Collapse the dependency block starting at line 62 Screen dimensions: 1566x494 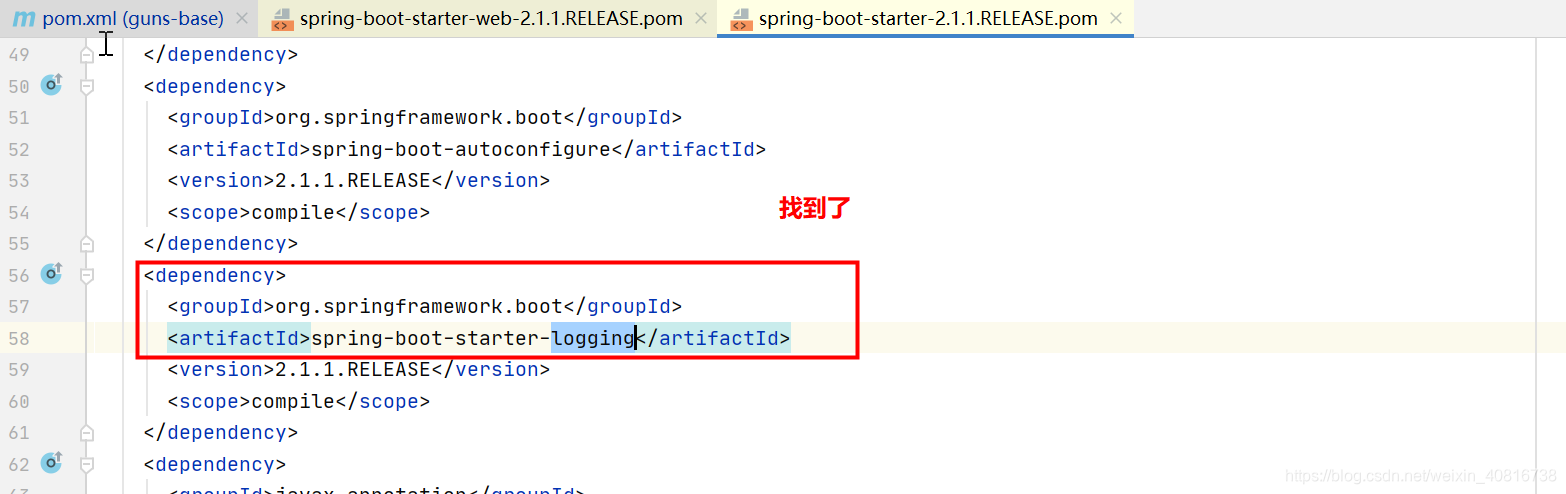tap(87, 464)
